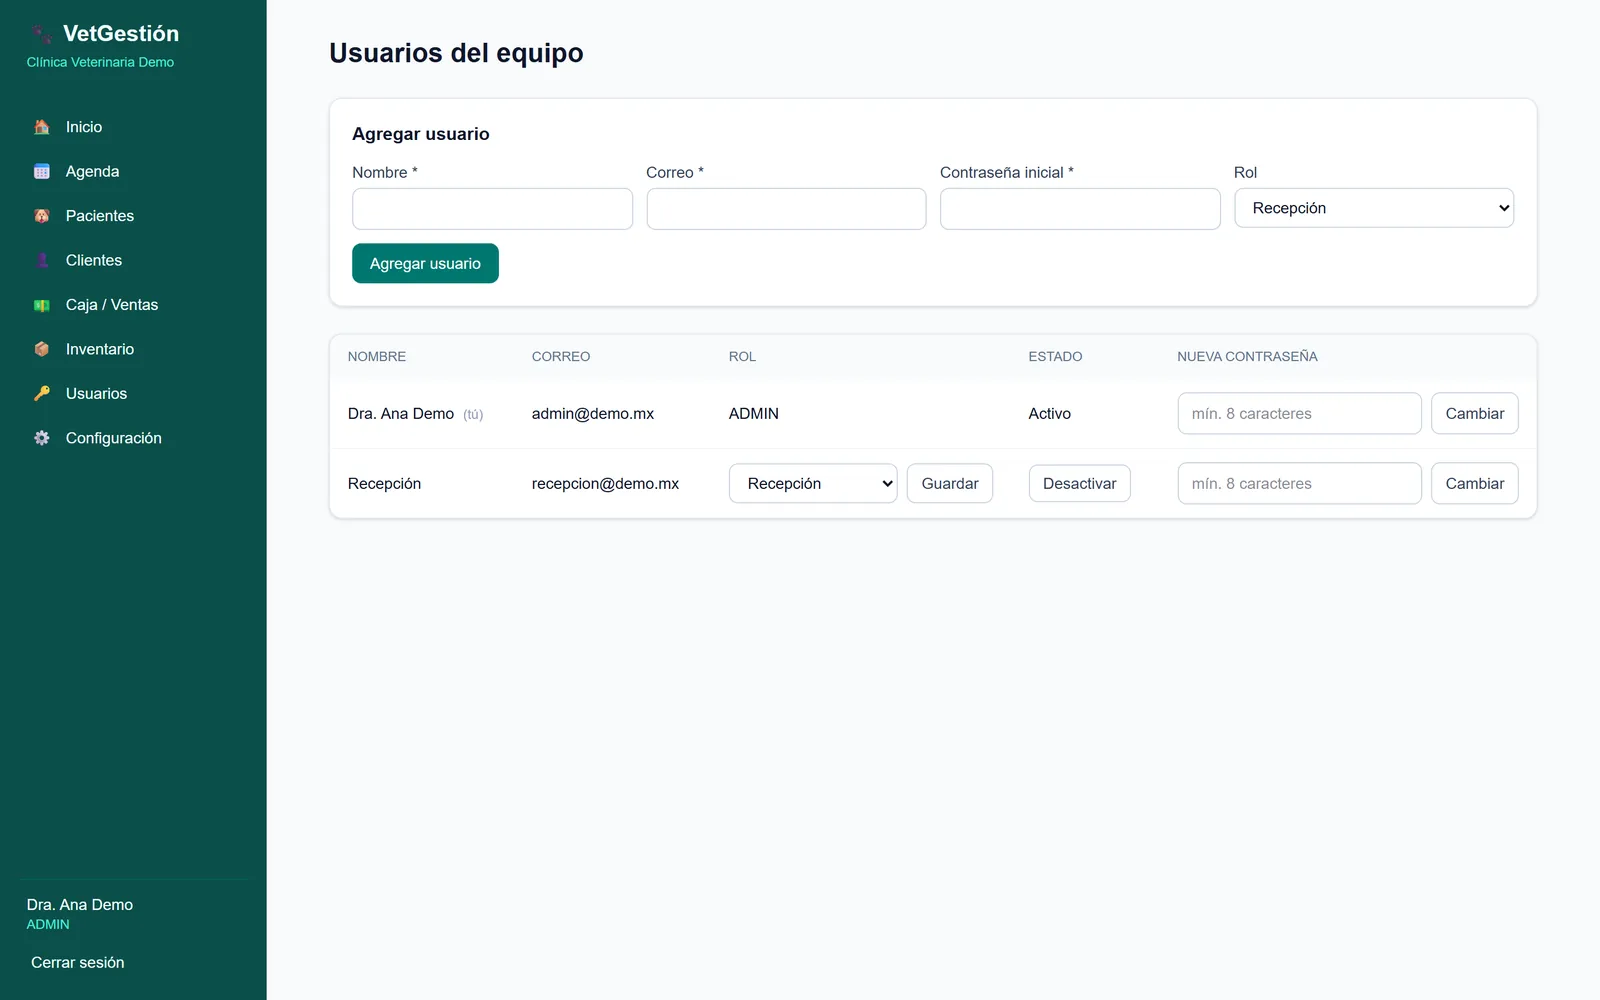Click the VetGestión logo icon

tap(42, 34)
